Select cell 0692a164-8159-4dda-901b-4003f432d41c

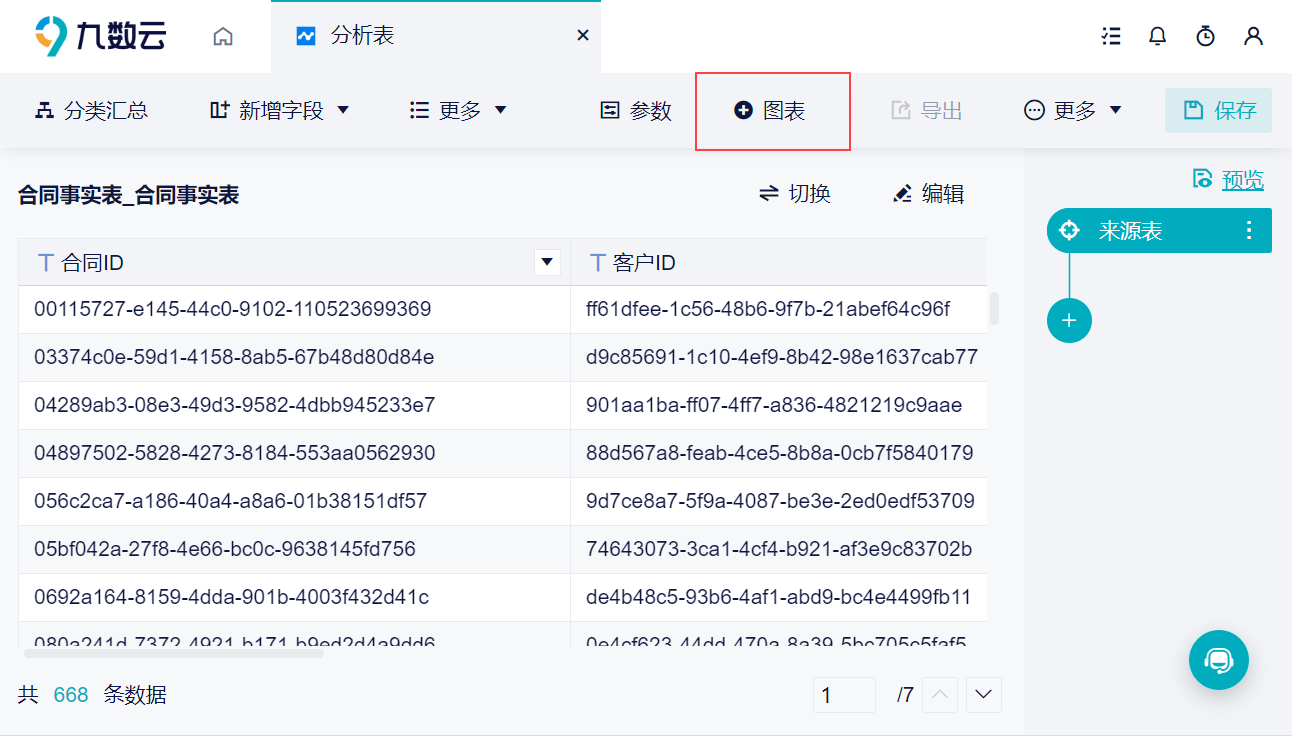[x=294, y=597]
